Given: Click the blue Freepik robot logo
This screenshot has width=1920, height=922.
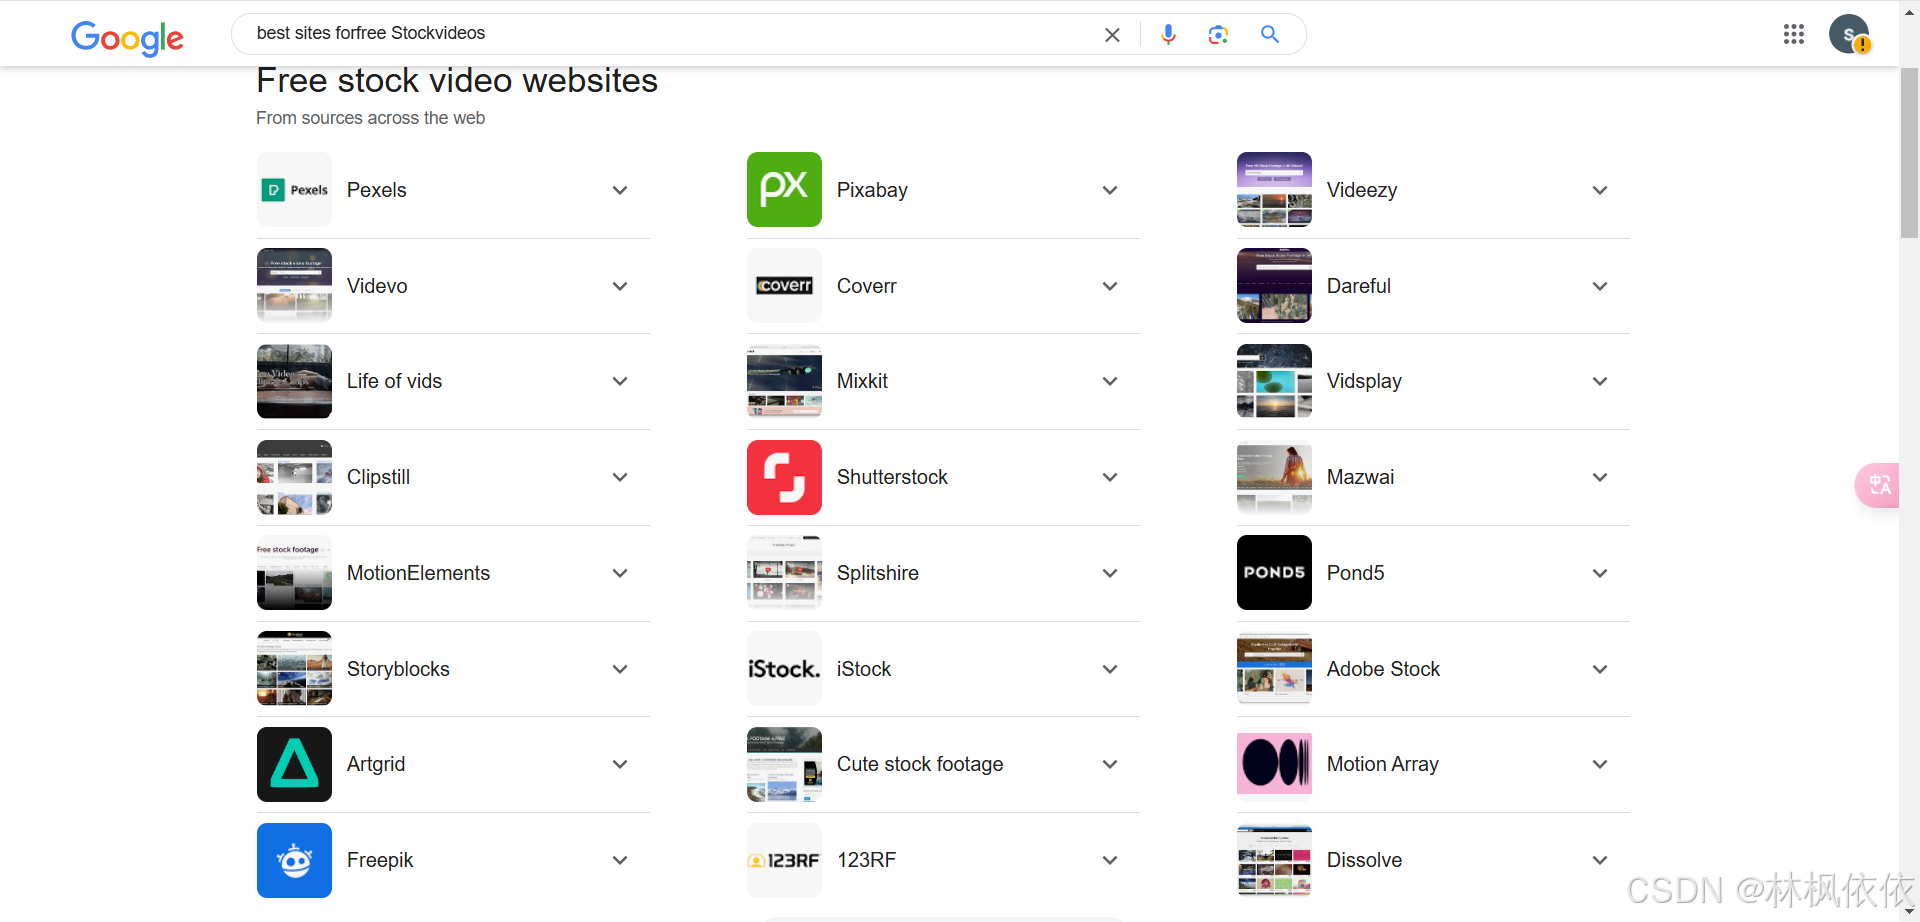Looking at the screenshot, I should pyautogui.click(x=294, y=860).
